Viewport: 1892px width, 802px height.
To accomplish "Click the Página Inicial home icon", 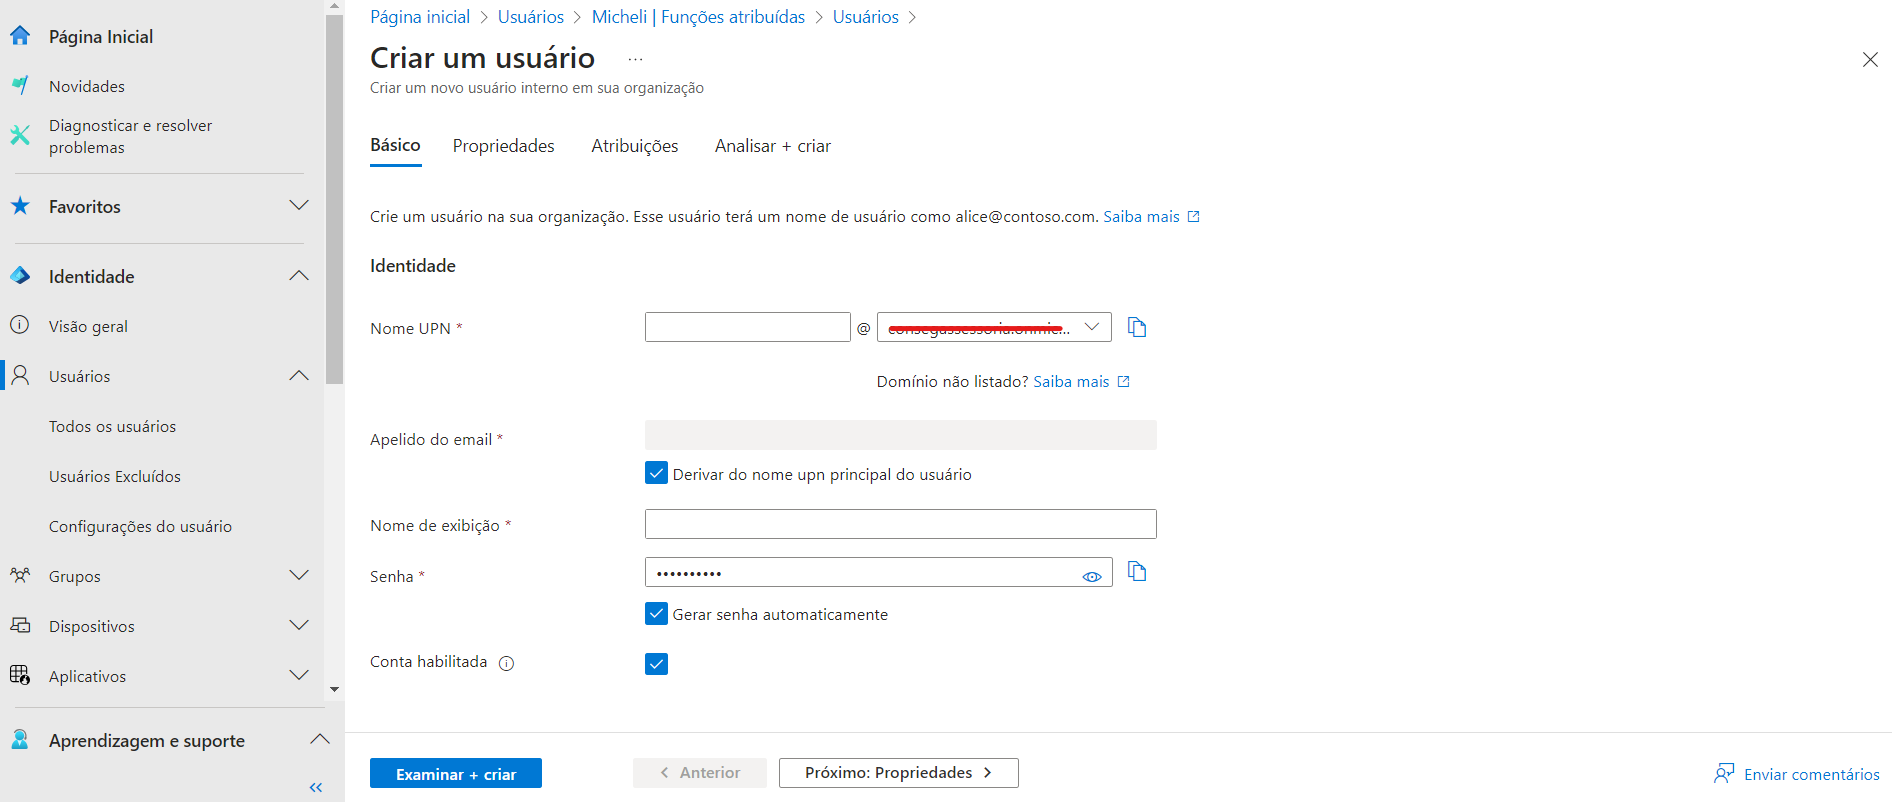I will pyautogui.click(x=20, y=36).
